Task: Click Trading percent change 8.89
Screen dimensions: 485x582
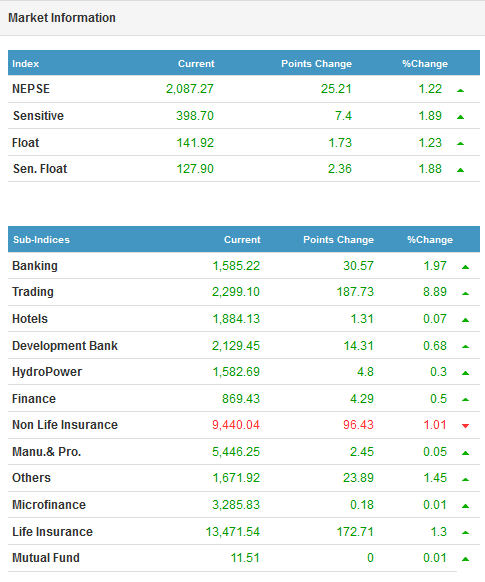Action: point(435,292)
